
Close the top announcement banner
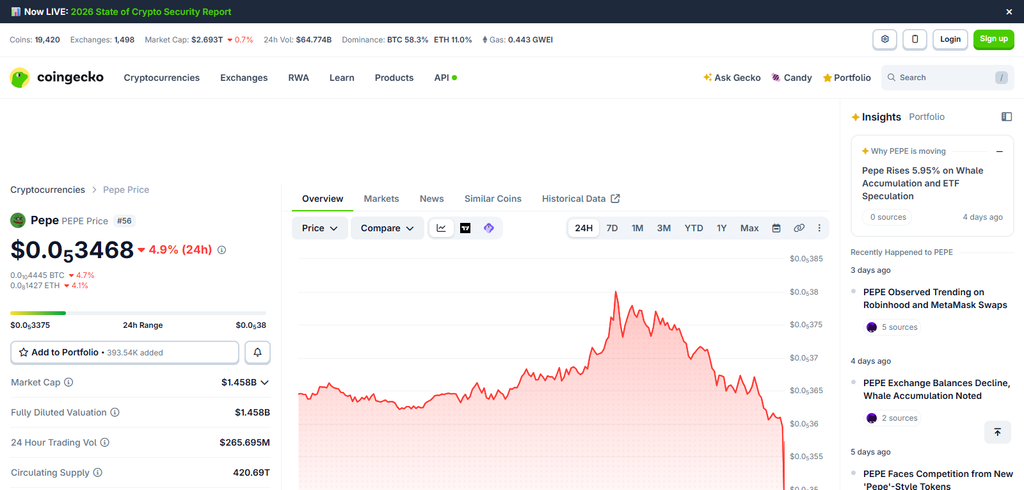click(x=1009, y=12)
